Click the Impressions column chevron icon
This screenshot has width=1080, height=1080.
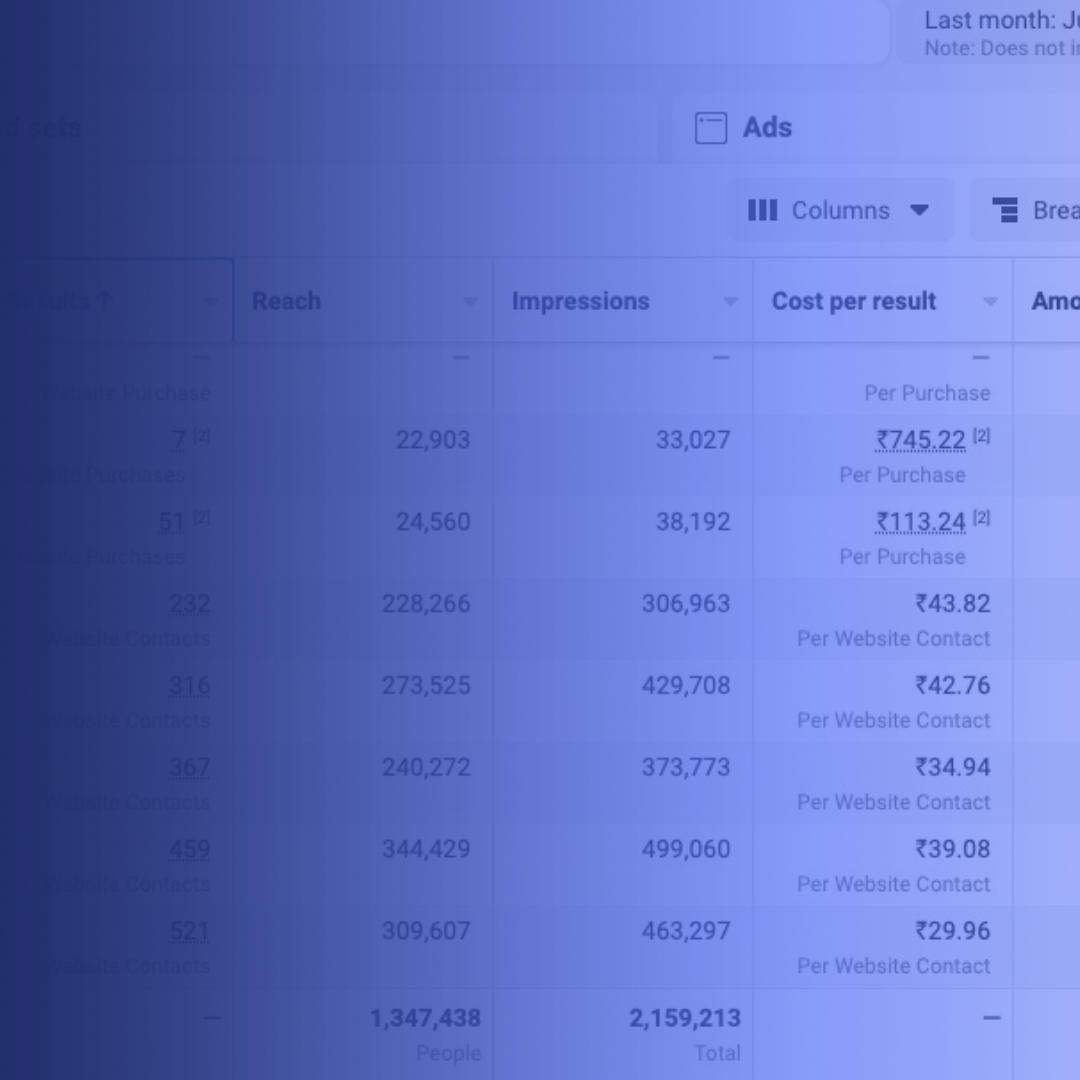[731, 301]
